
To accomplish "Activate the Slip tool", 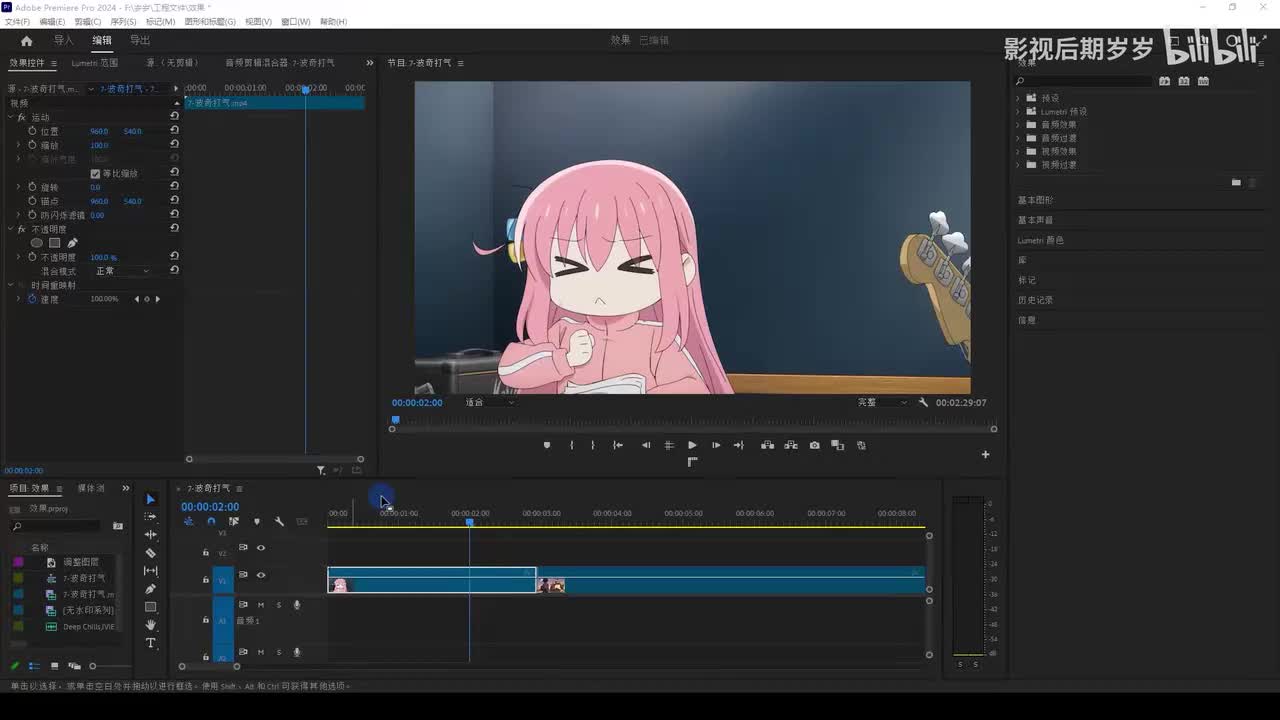I will pyautogui.click(x=151, y=571).
